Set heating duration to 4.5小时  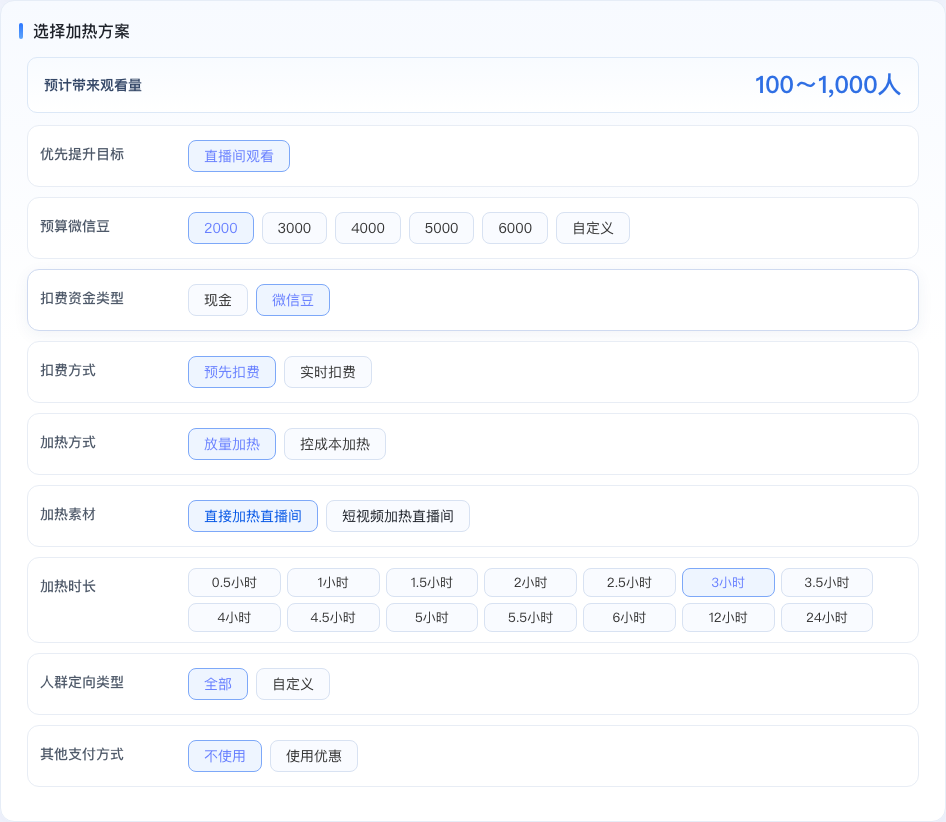[x=333, y=617]
